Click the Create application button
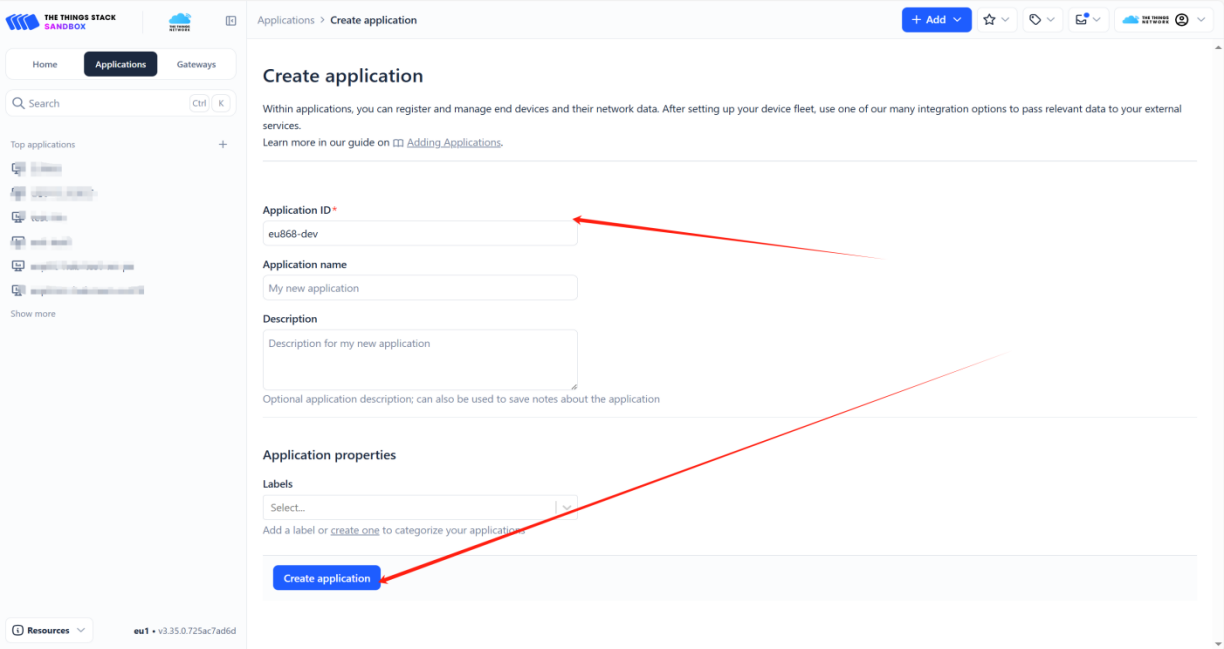The image size is (1224, 649). coord(327,578)
